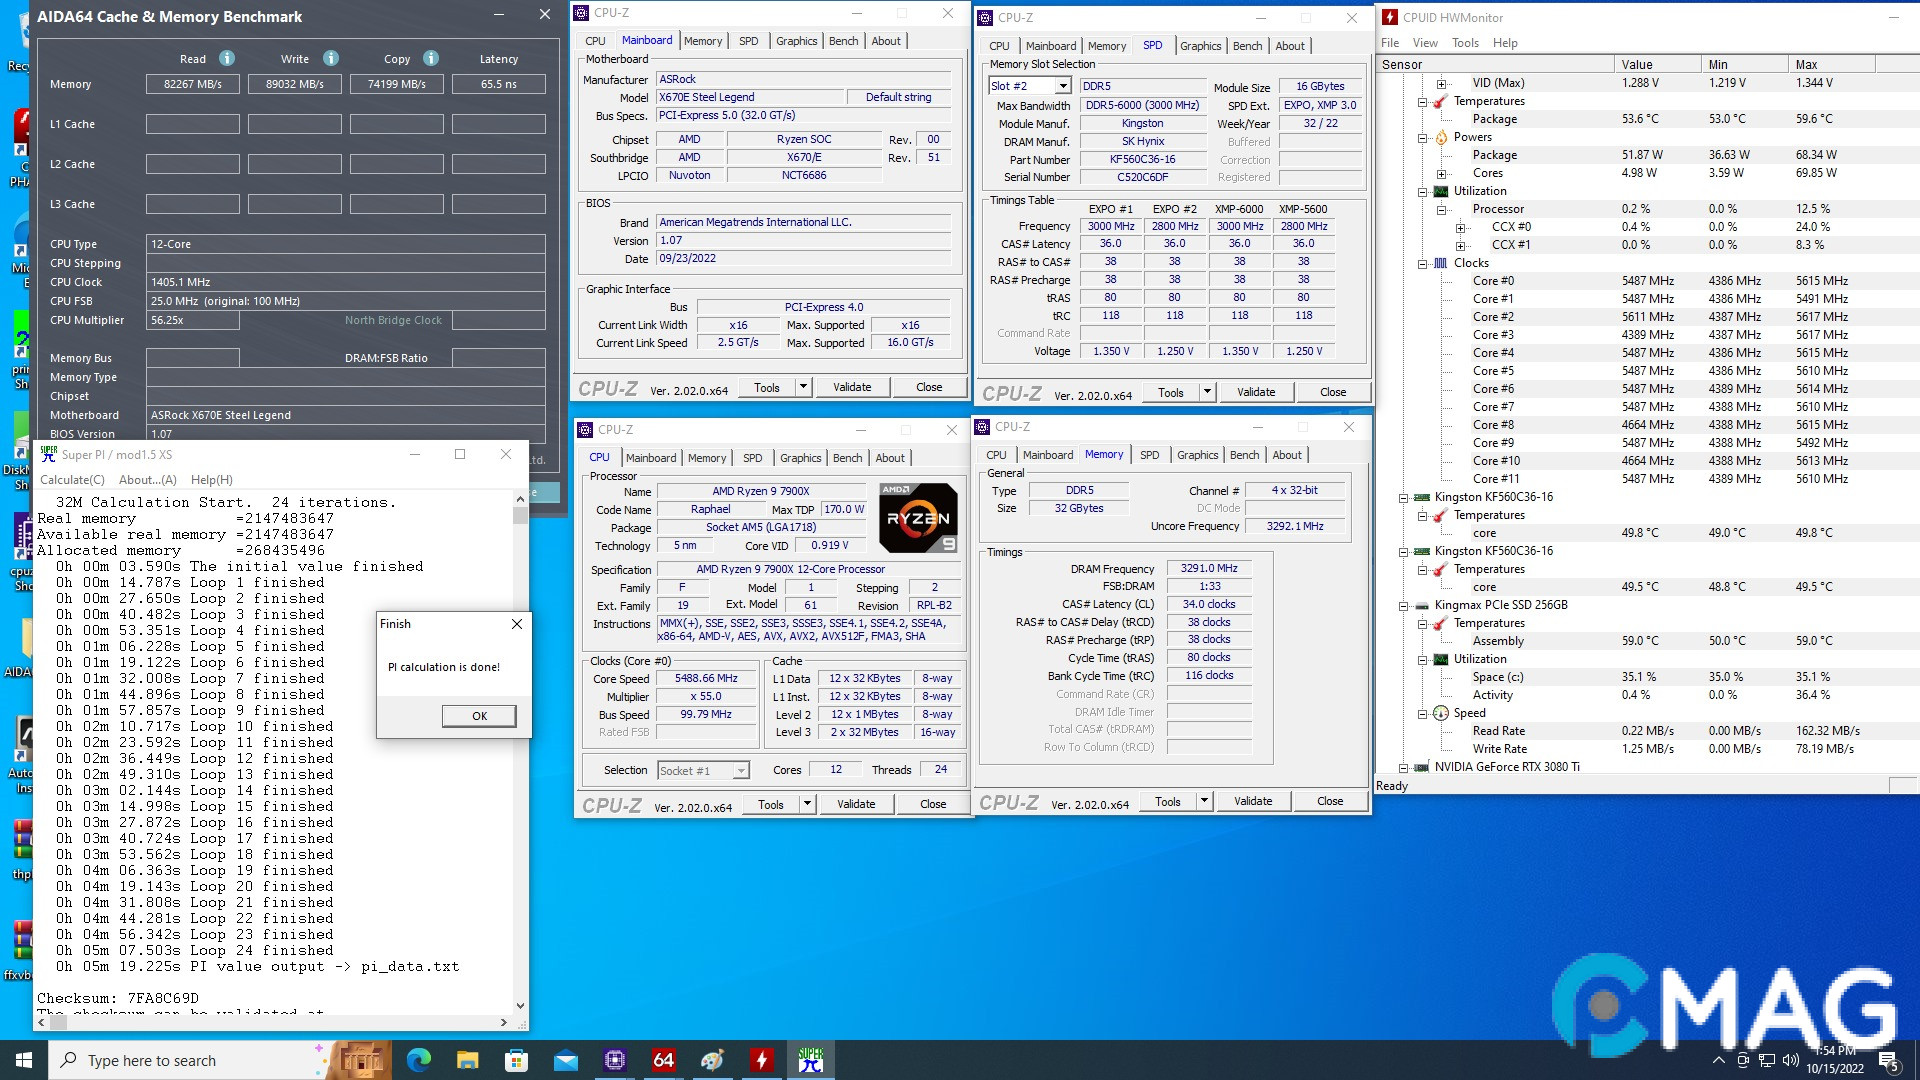This screenshot has width=1920, height=1080.
Task: Open the File menu in HWMonitor
Action: pyautogui.click(x=1390, y=43)
